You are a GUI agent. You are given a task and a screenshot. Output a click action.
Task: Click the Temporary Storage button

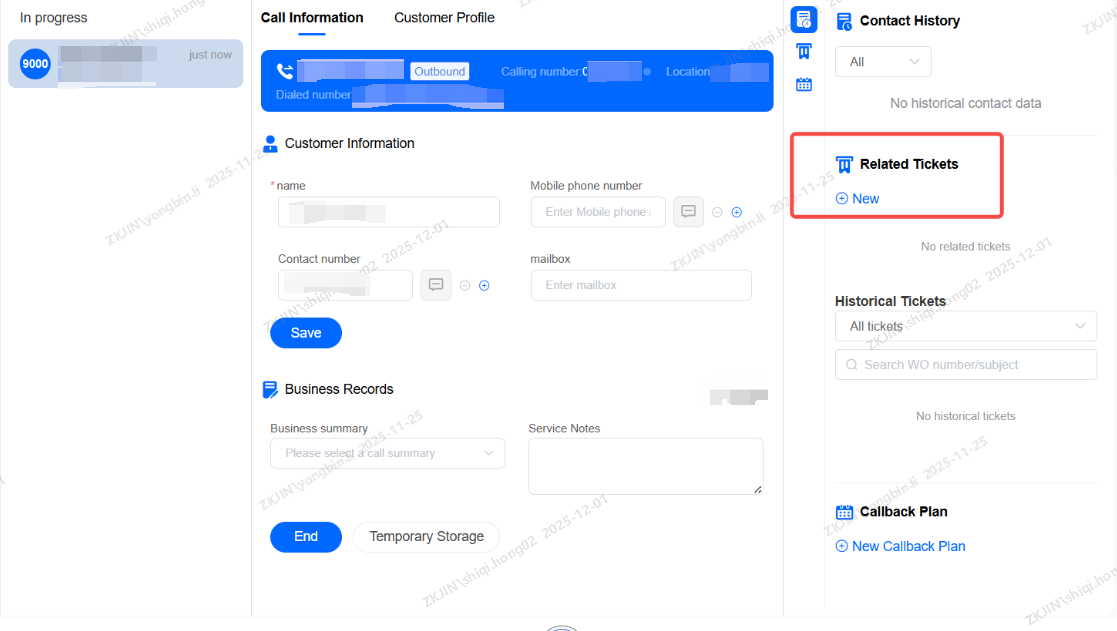426,537
